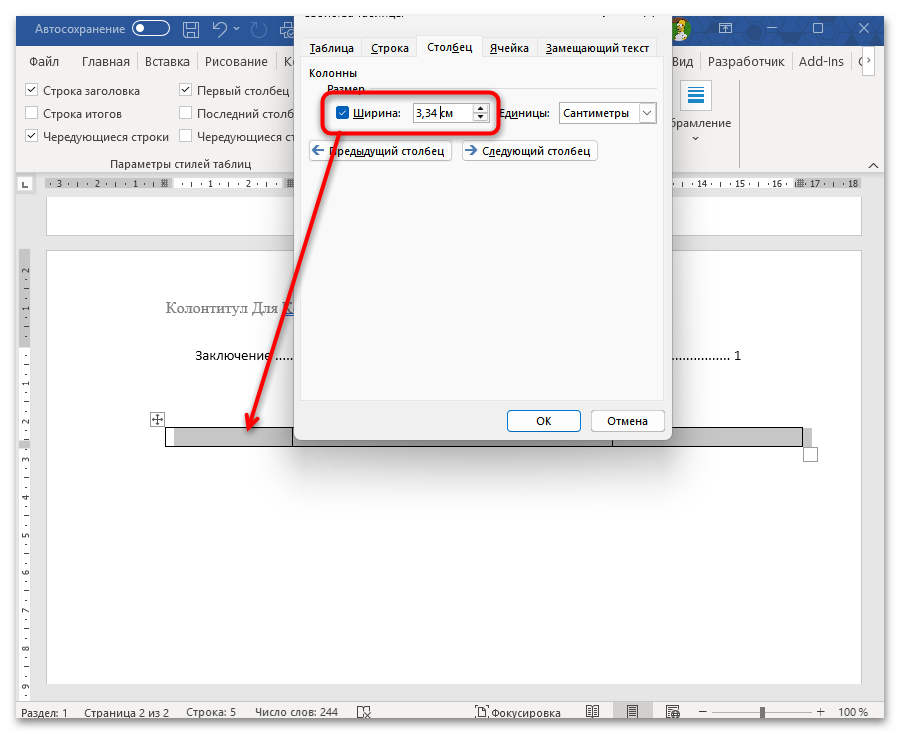Click the Redo icon in title bar
The height and width of the screenshot is (734, 900).
pyautogui.click(x=259, y=29)
